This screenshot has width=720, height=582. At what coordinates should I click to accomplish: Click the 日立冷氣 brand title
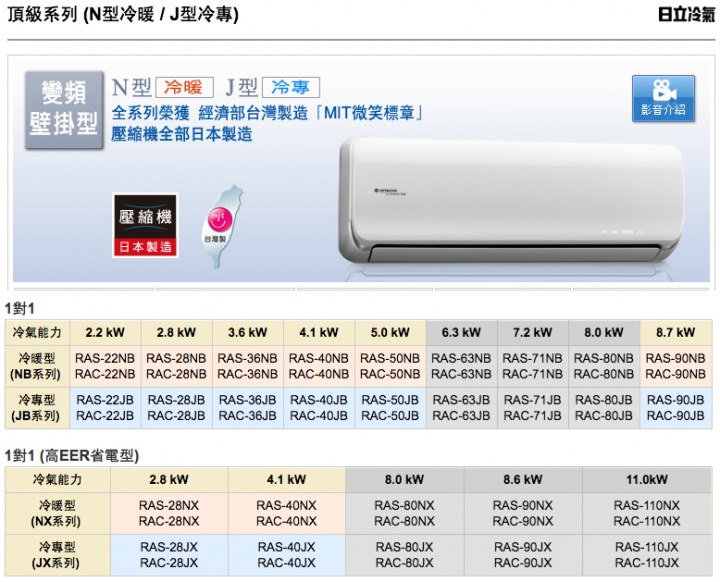coord(686,15)
